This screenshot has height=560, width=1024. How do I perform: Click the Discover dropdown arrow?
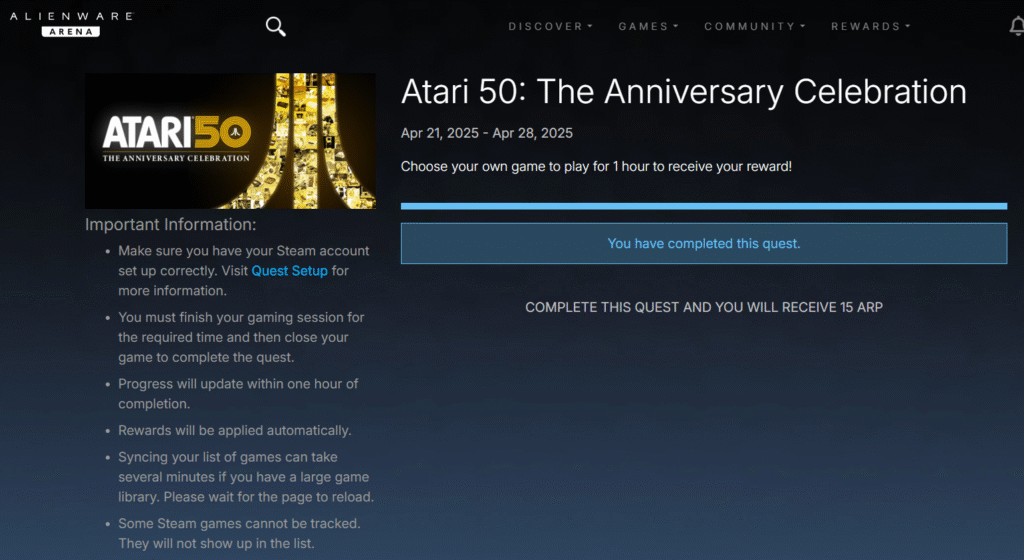(590, 26)
